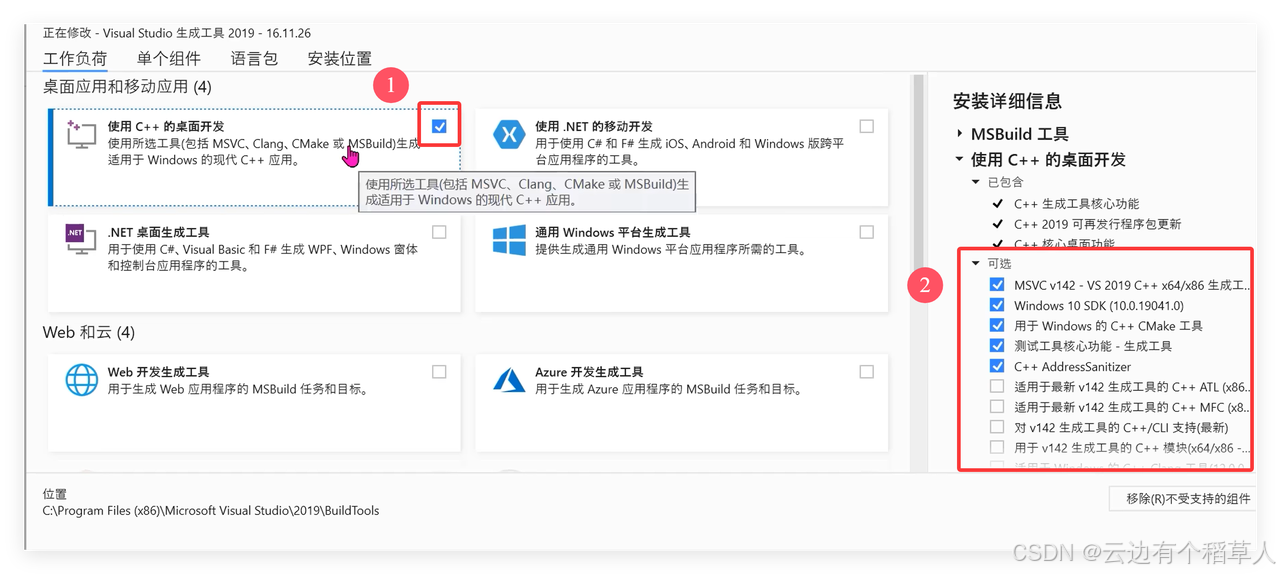Viewport: 1280px width, 574px height.
Task: Check the 通用 Windows 平台生成工具 checkbox
Action: pos(866,232)
